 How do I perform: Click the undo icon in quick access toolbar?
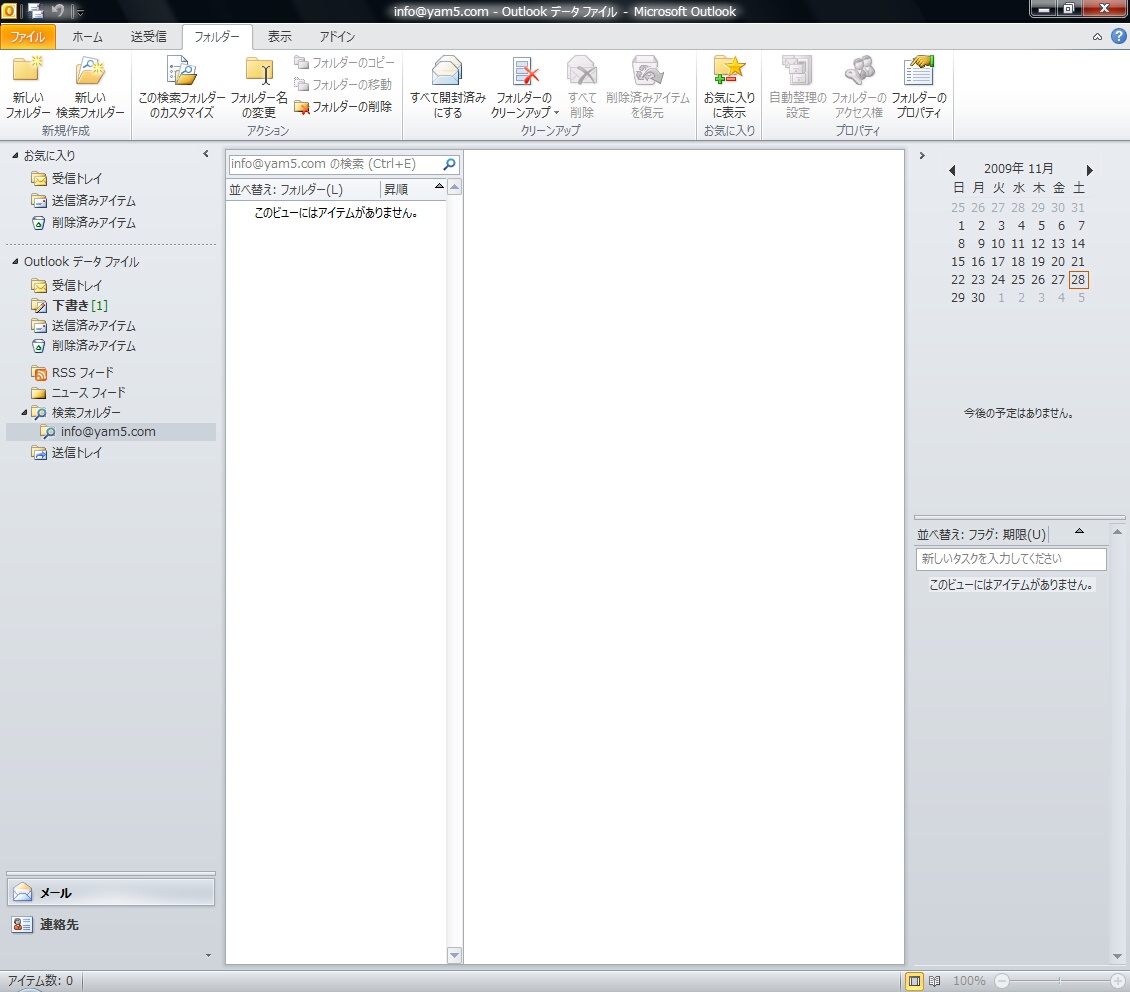pyautogui.click(x=58, y=11)
